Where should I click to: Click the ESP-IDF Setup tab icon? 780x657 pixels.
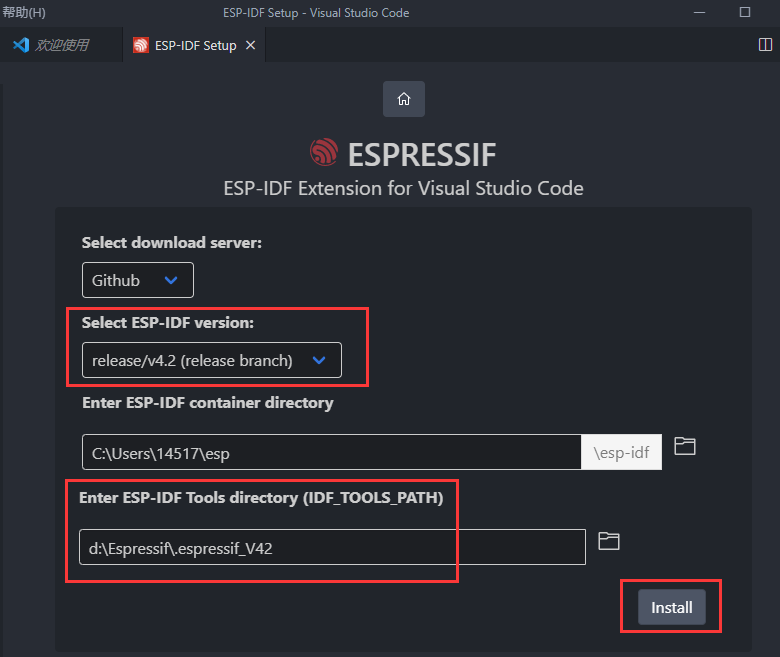point(141,45)
